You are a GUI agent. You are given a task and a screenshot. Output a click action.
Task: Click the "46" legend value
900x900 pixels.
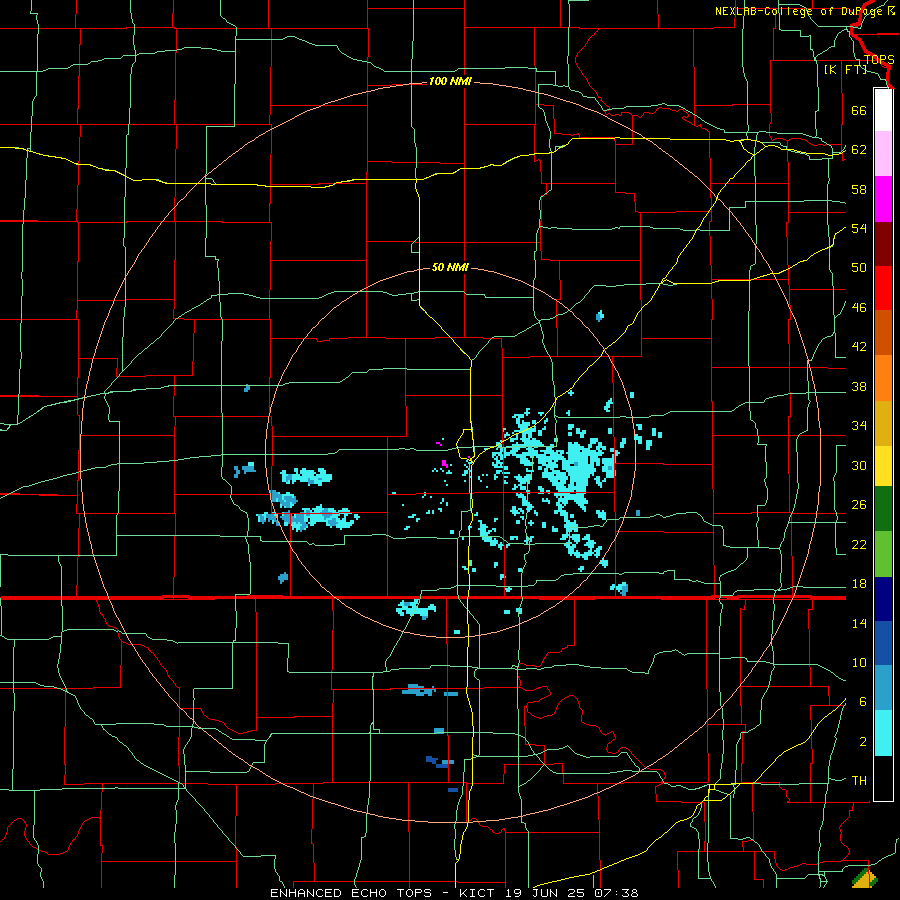tap(859, 308)
